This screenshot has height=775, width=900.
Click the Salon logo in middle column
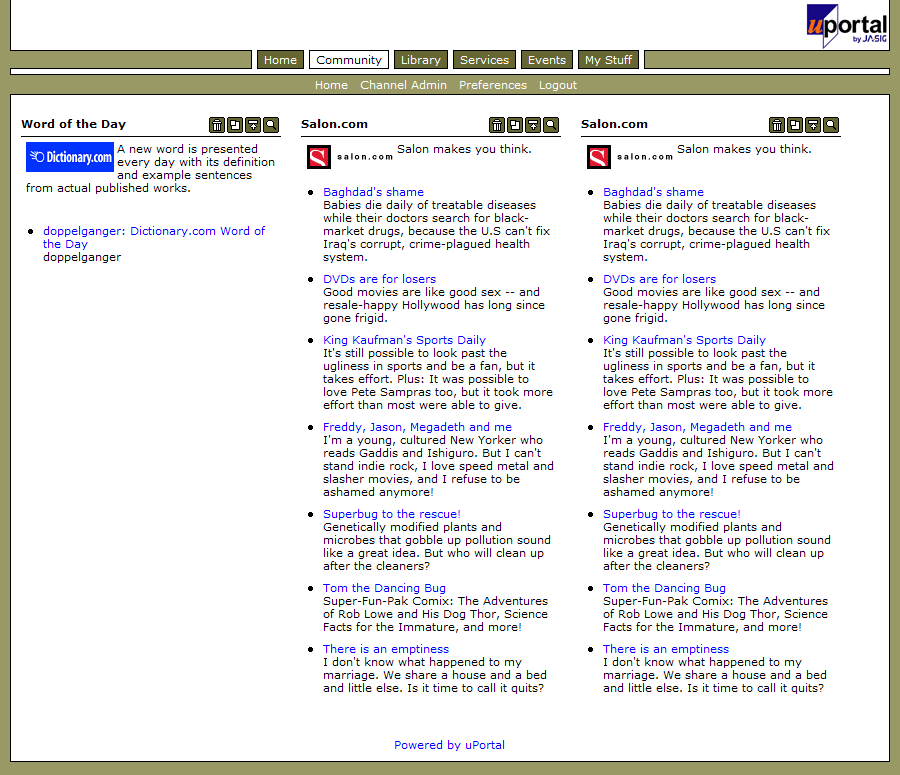[350, 157]
